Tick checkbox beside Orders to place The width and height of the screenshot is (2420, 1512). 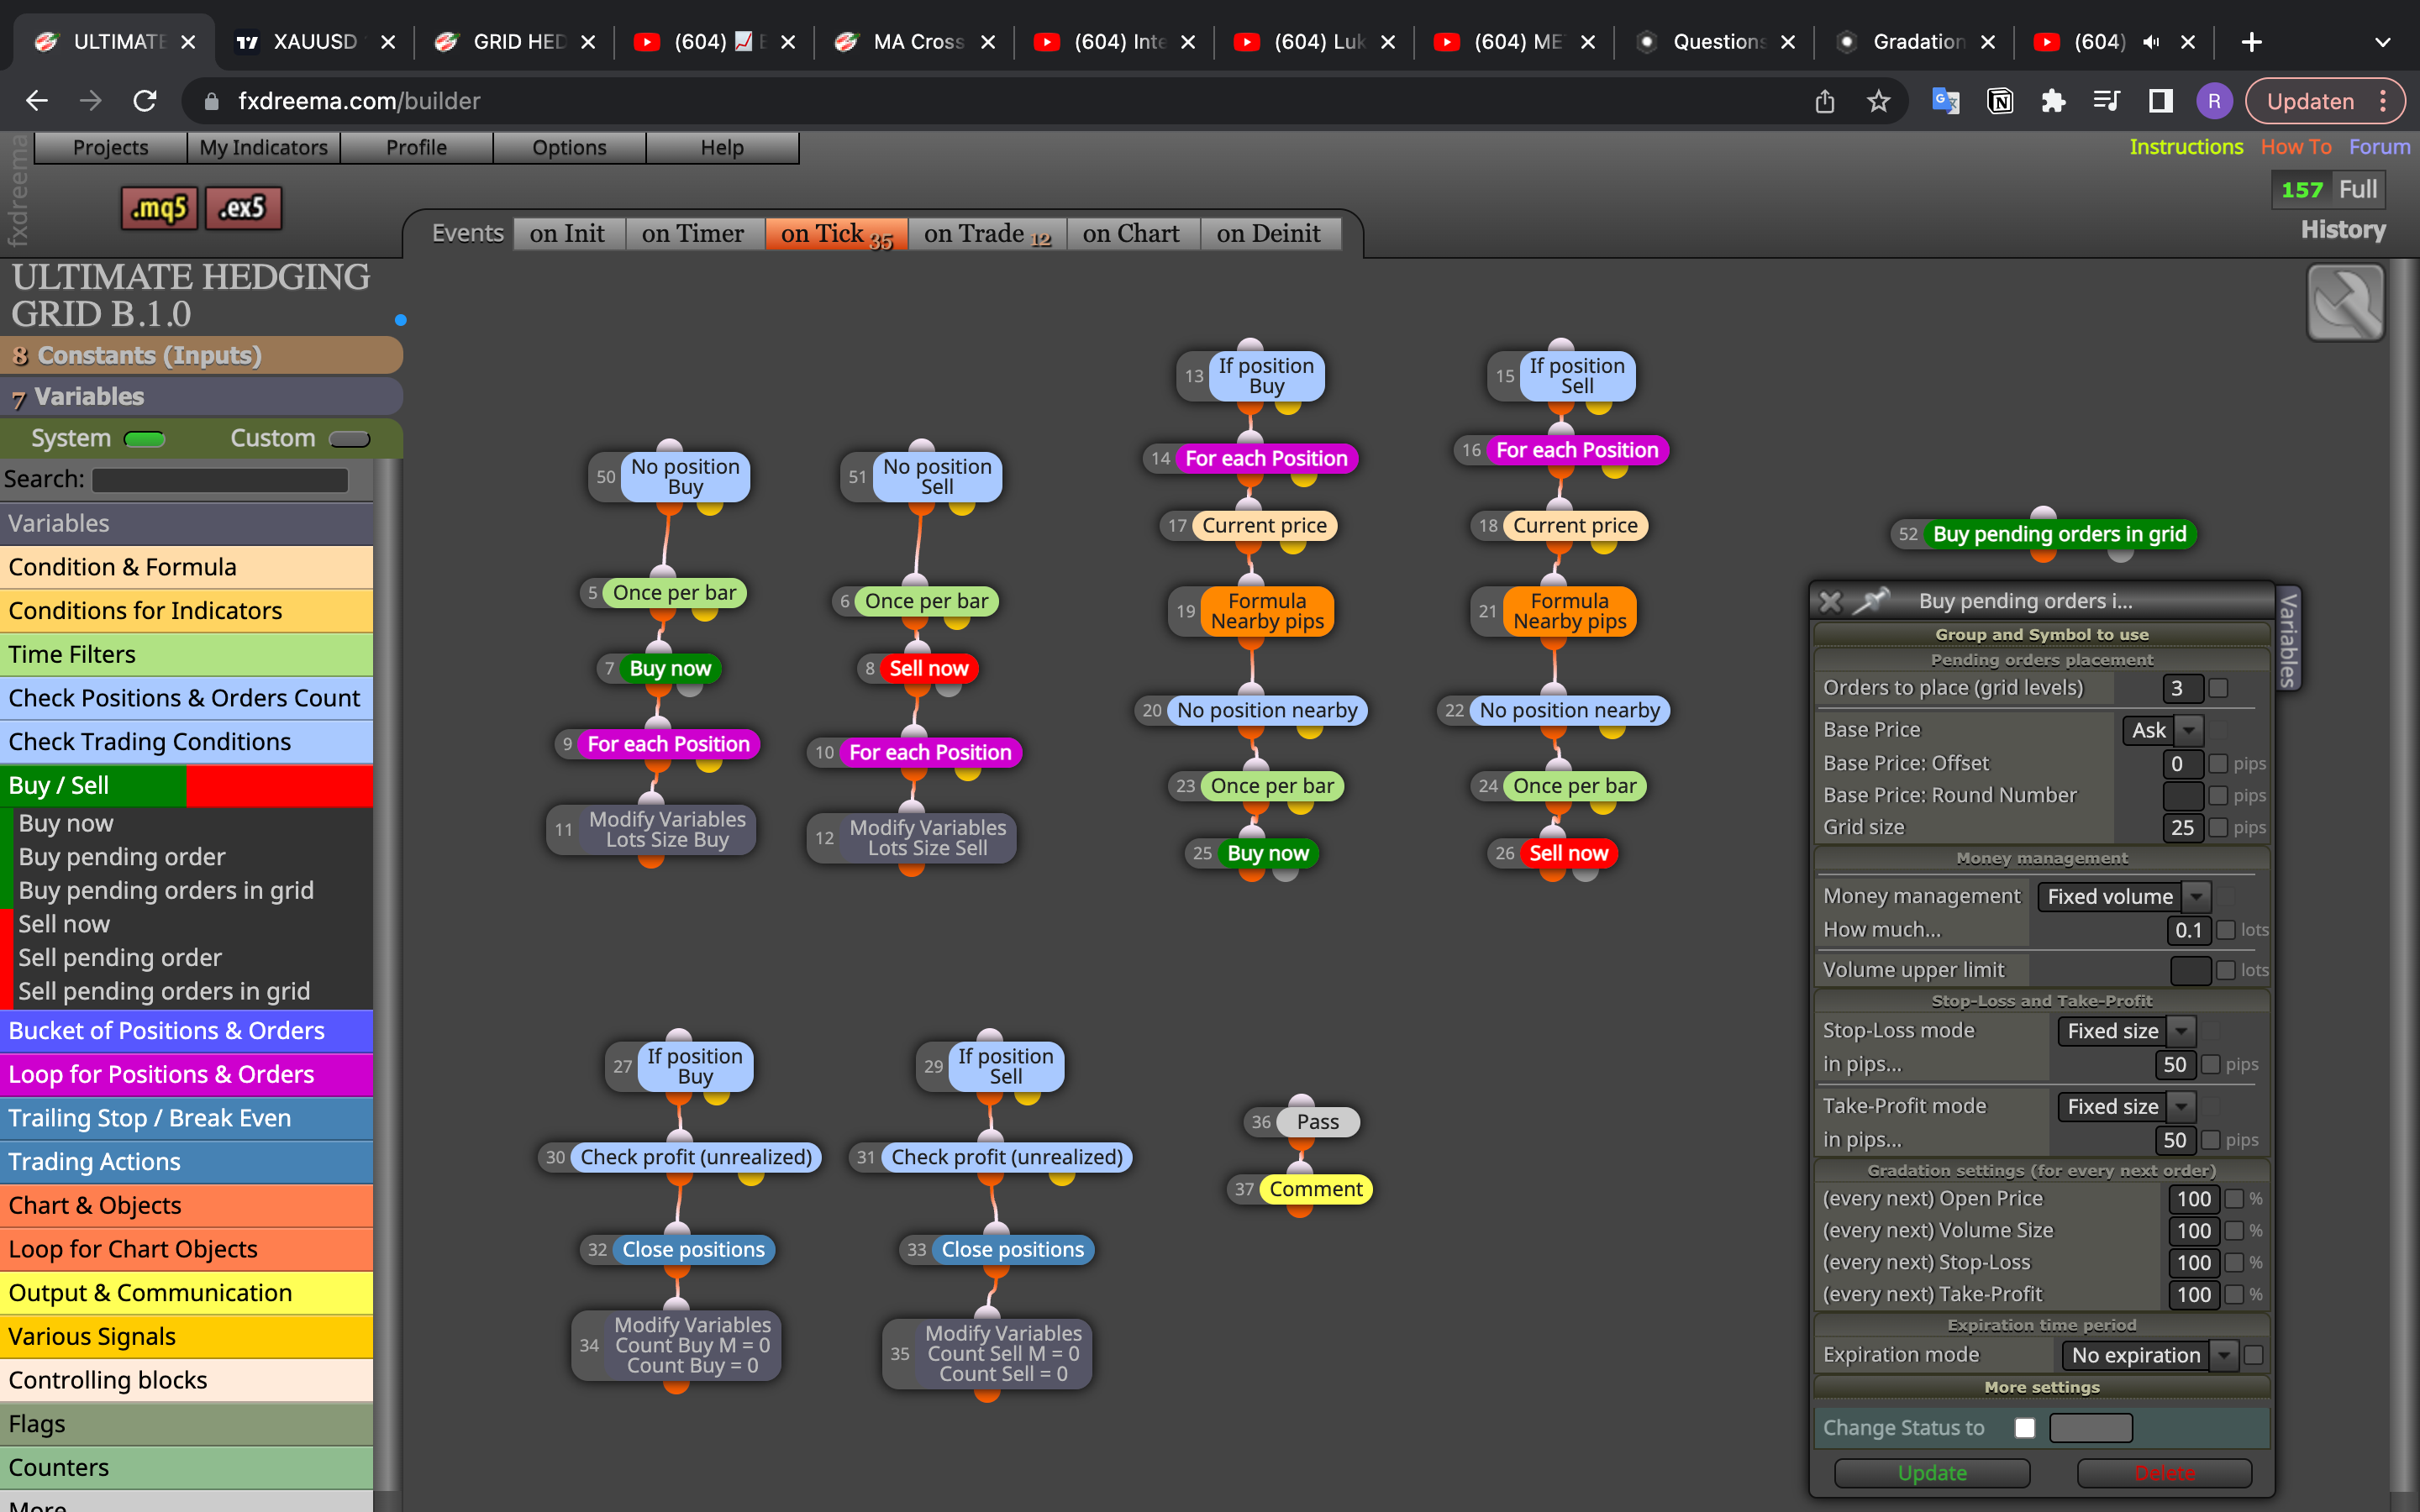click(x=2218, y=688)
